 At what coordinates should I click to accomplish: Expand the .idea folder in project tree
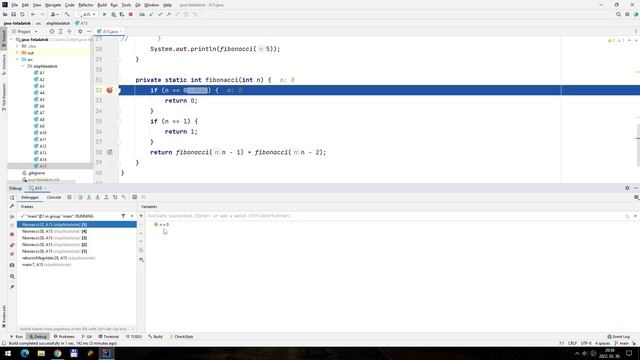click(17, 46)
